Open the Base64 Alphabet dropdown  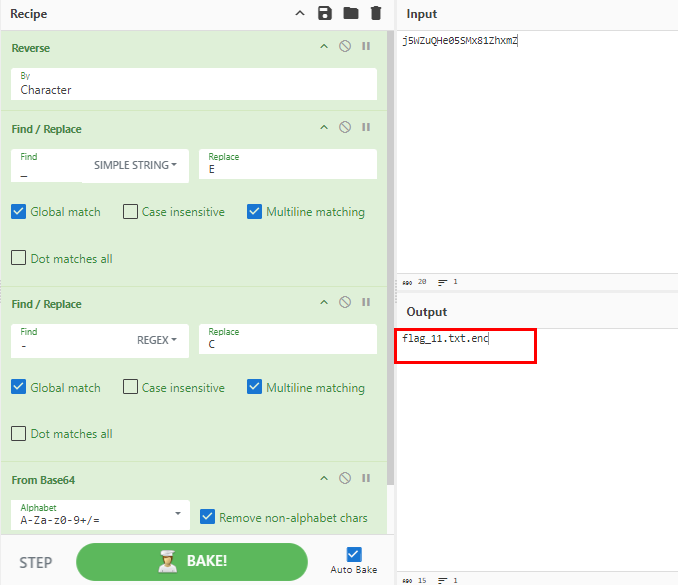[x=100, y=515]
